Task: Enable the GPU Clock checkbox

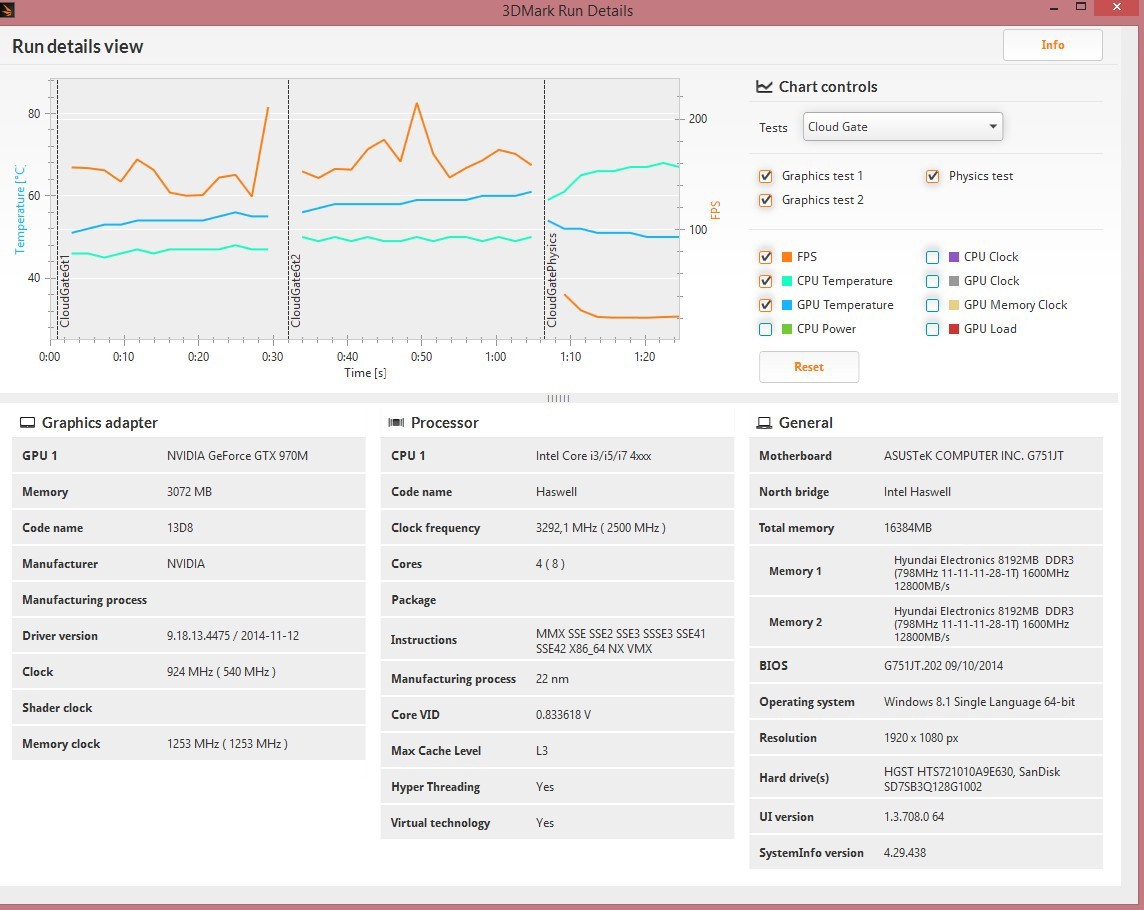Action: click(x=932, y=281)
